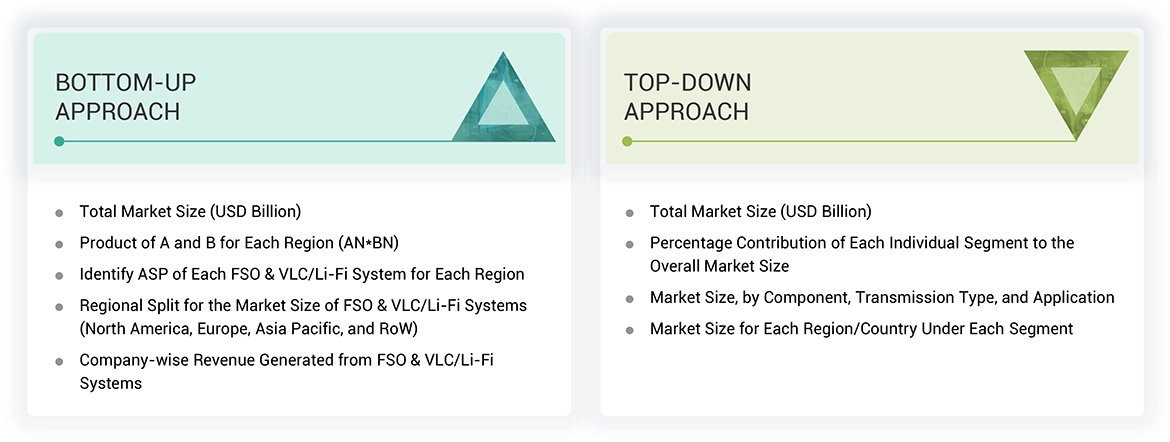
Task: Click Market Size for Each Region/Country text
Action: point(861,329)
